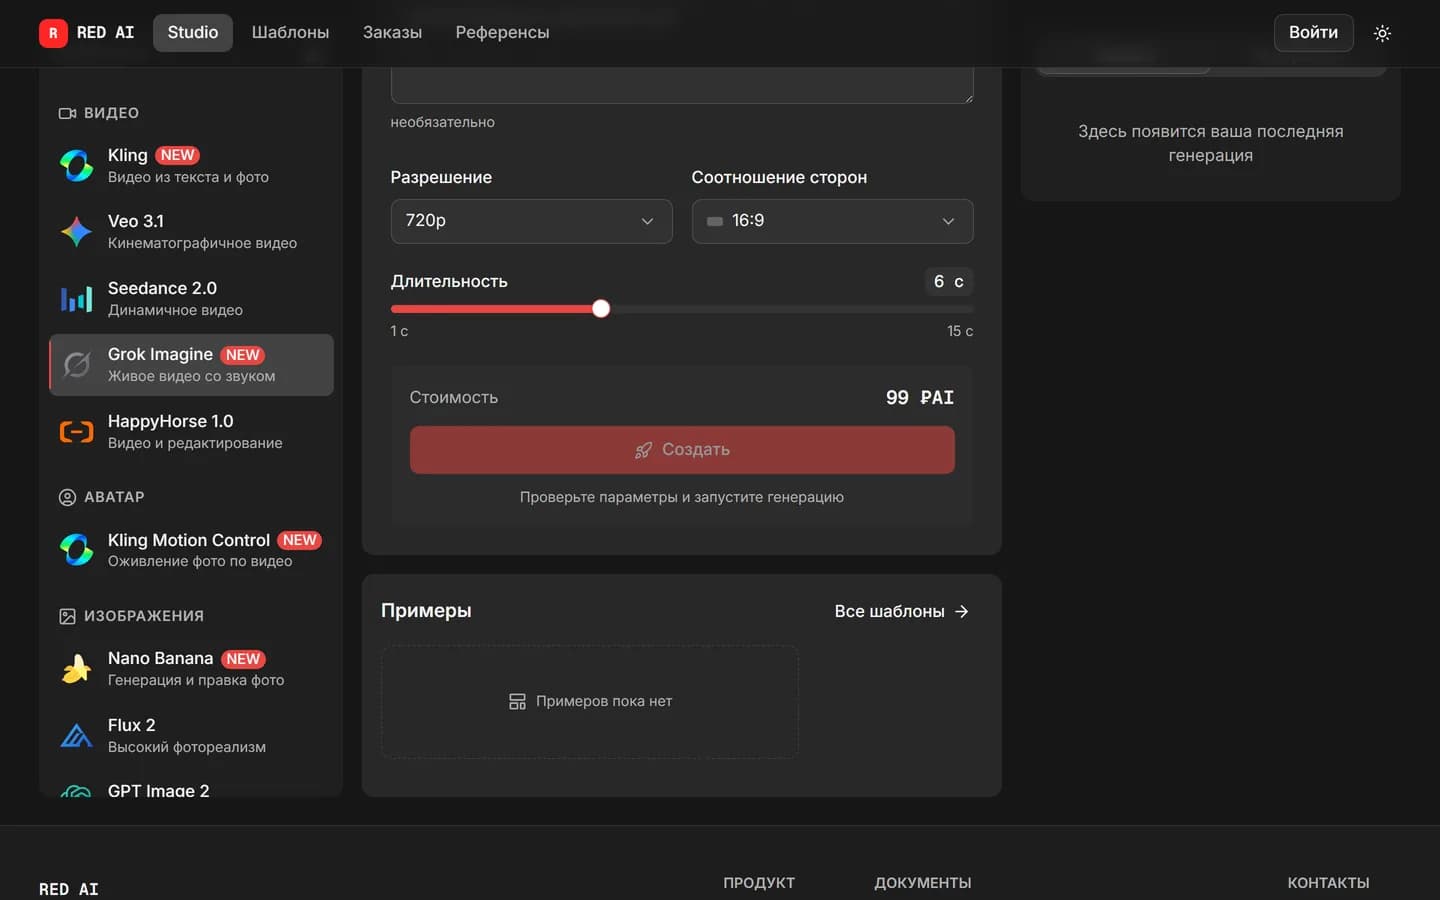Screen dimensions: 1440x900
Task: Pick the Seedance 2.0 bars icon
Action: click(76, 298)
